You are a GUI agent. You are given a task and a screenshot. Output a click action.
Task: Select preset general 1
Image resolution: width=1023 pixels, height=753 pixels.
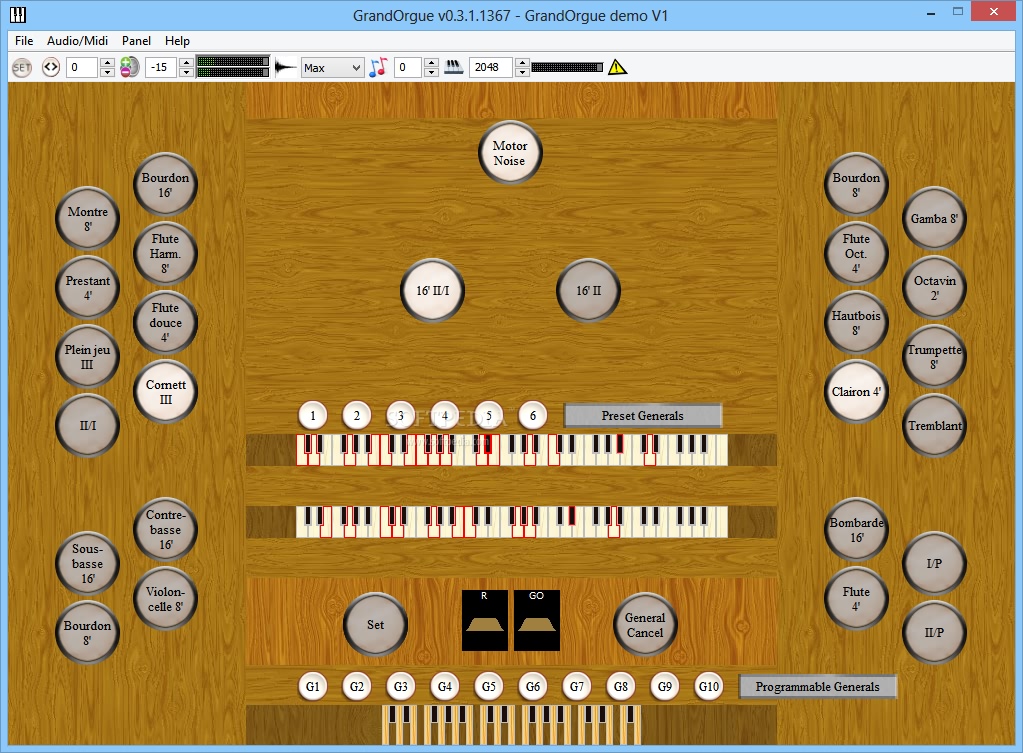click(313, 415)
